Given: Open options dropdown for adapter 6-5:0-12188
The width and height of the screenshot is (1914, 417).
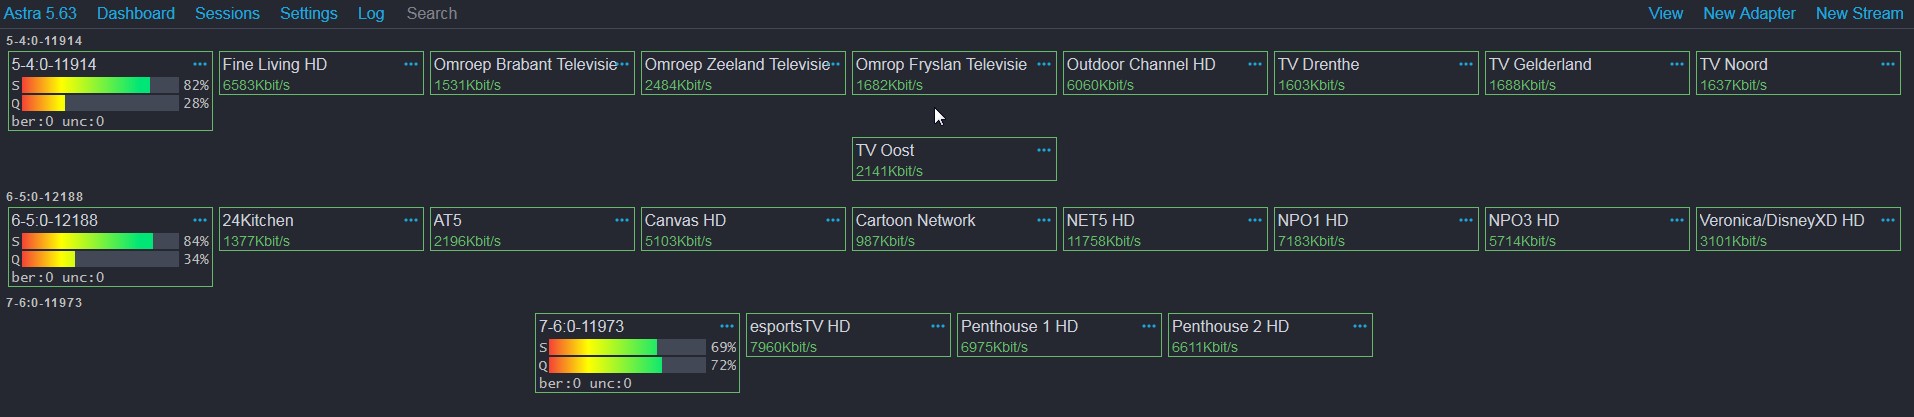Looking at the screenshot, I should point(200,220).
